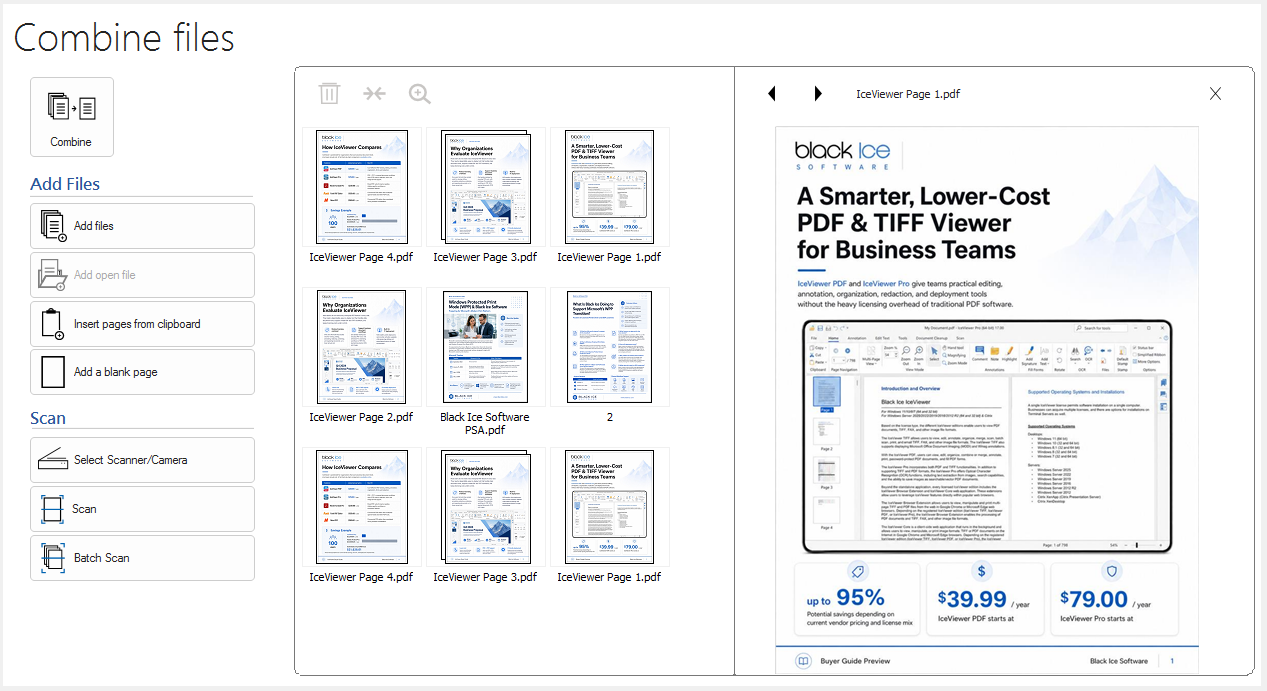Select the IceViewer Page 2.pdf thumbnail
Screen dimensions: 1267x691
tap(362, 347)
